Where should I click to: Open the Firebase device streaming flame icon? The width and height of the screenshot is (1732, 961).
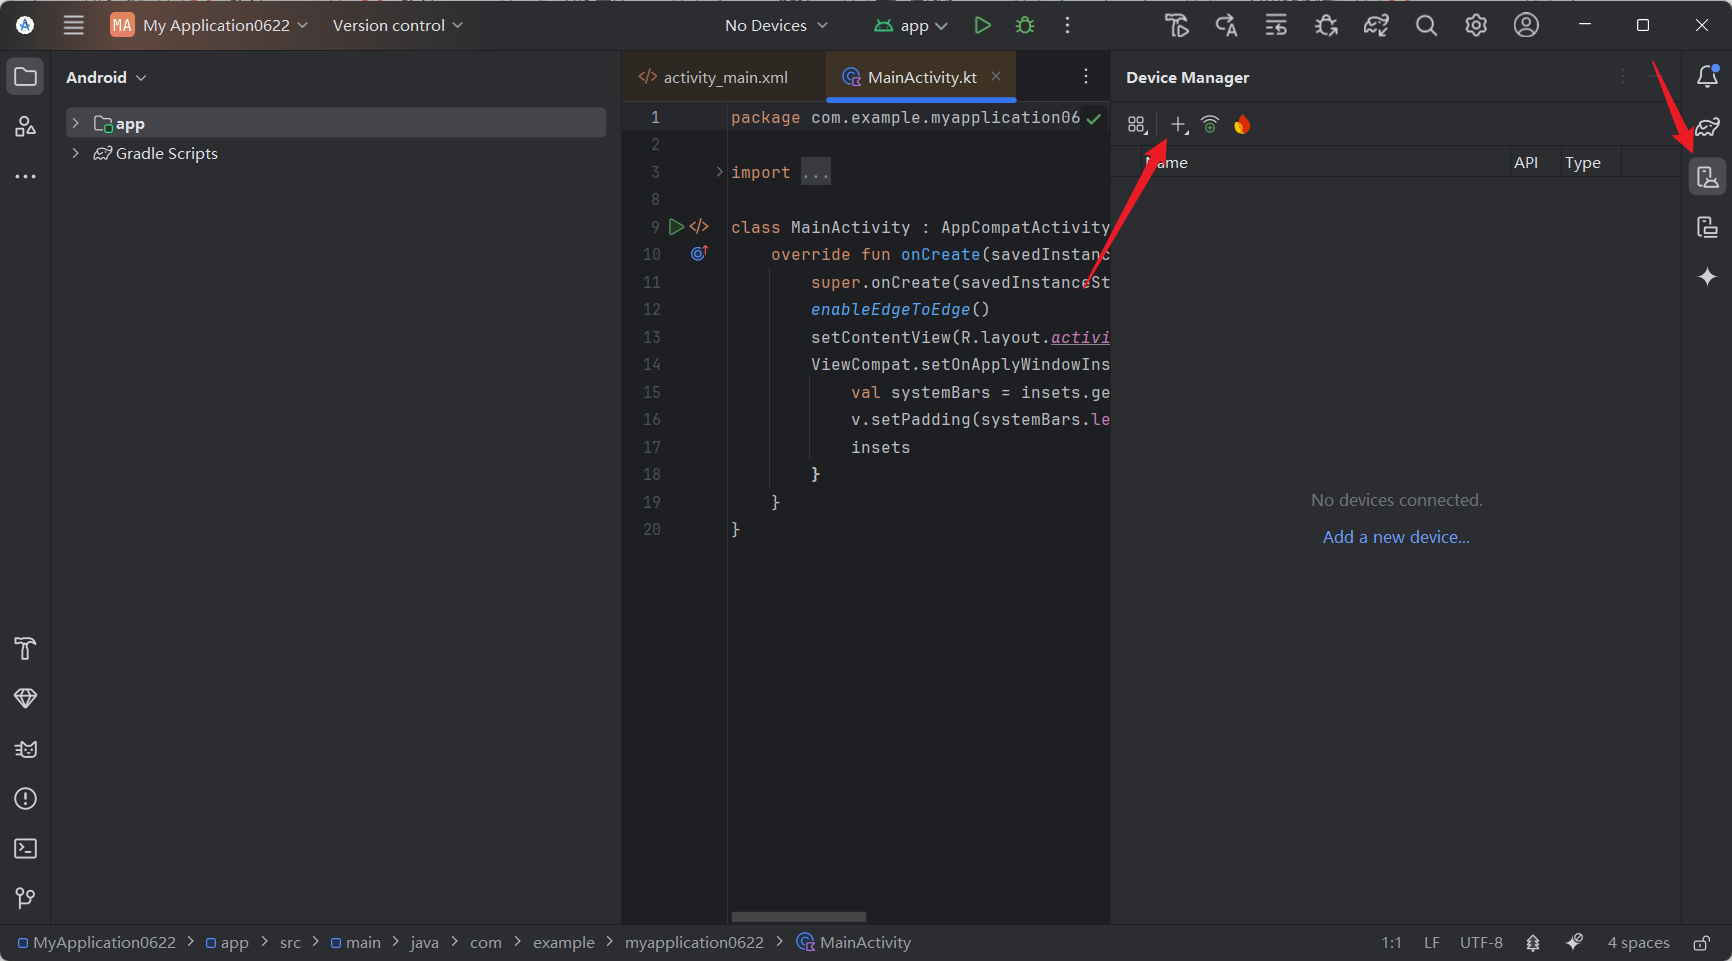1242,124
